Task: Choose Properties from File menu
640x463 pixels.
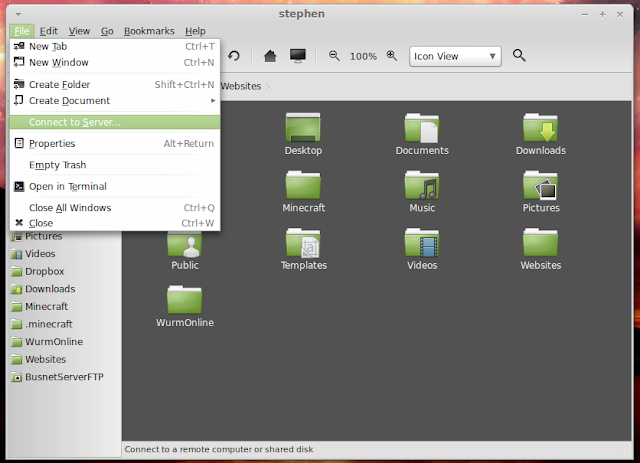Action: 115,144
